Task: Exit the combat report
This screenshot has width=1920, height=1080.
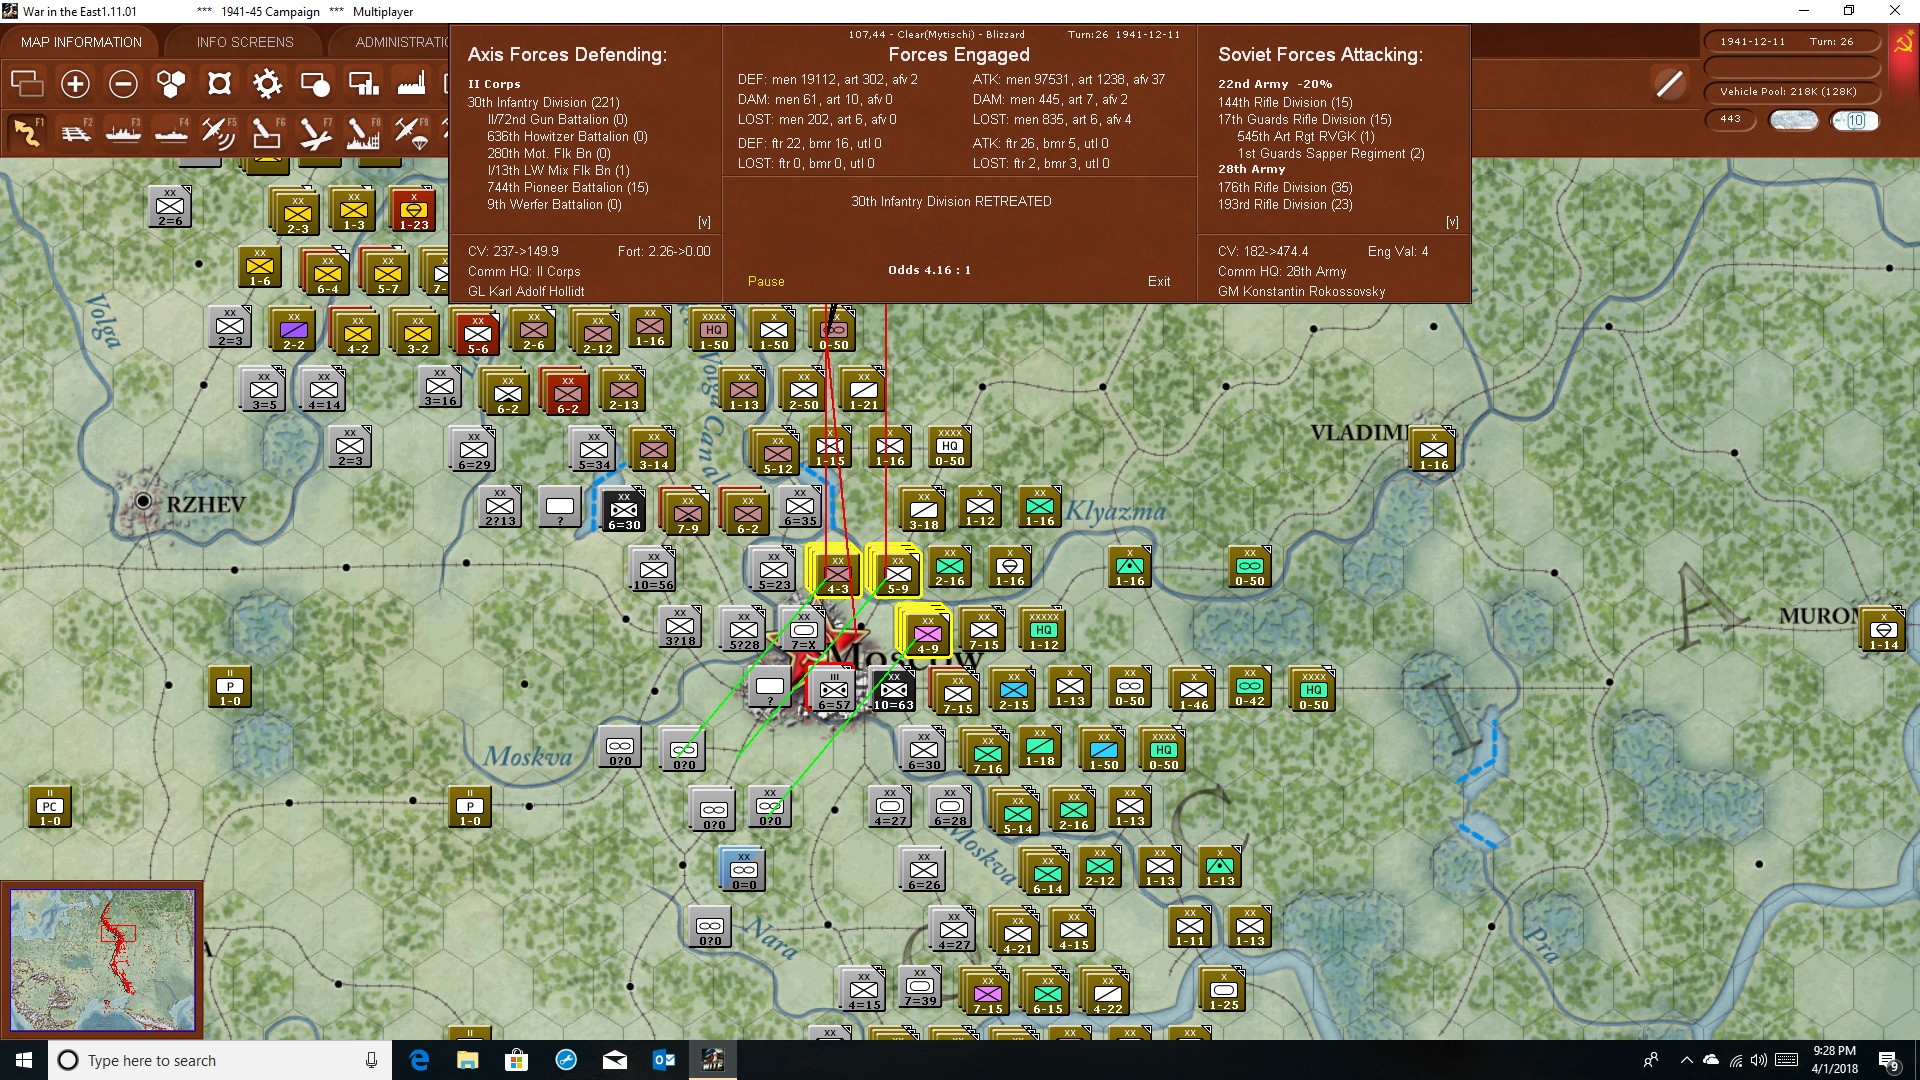Action: (x=1159, y=282)
